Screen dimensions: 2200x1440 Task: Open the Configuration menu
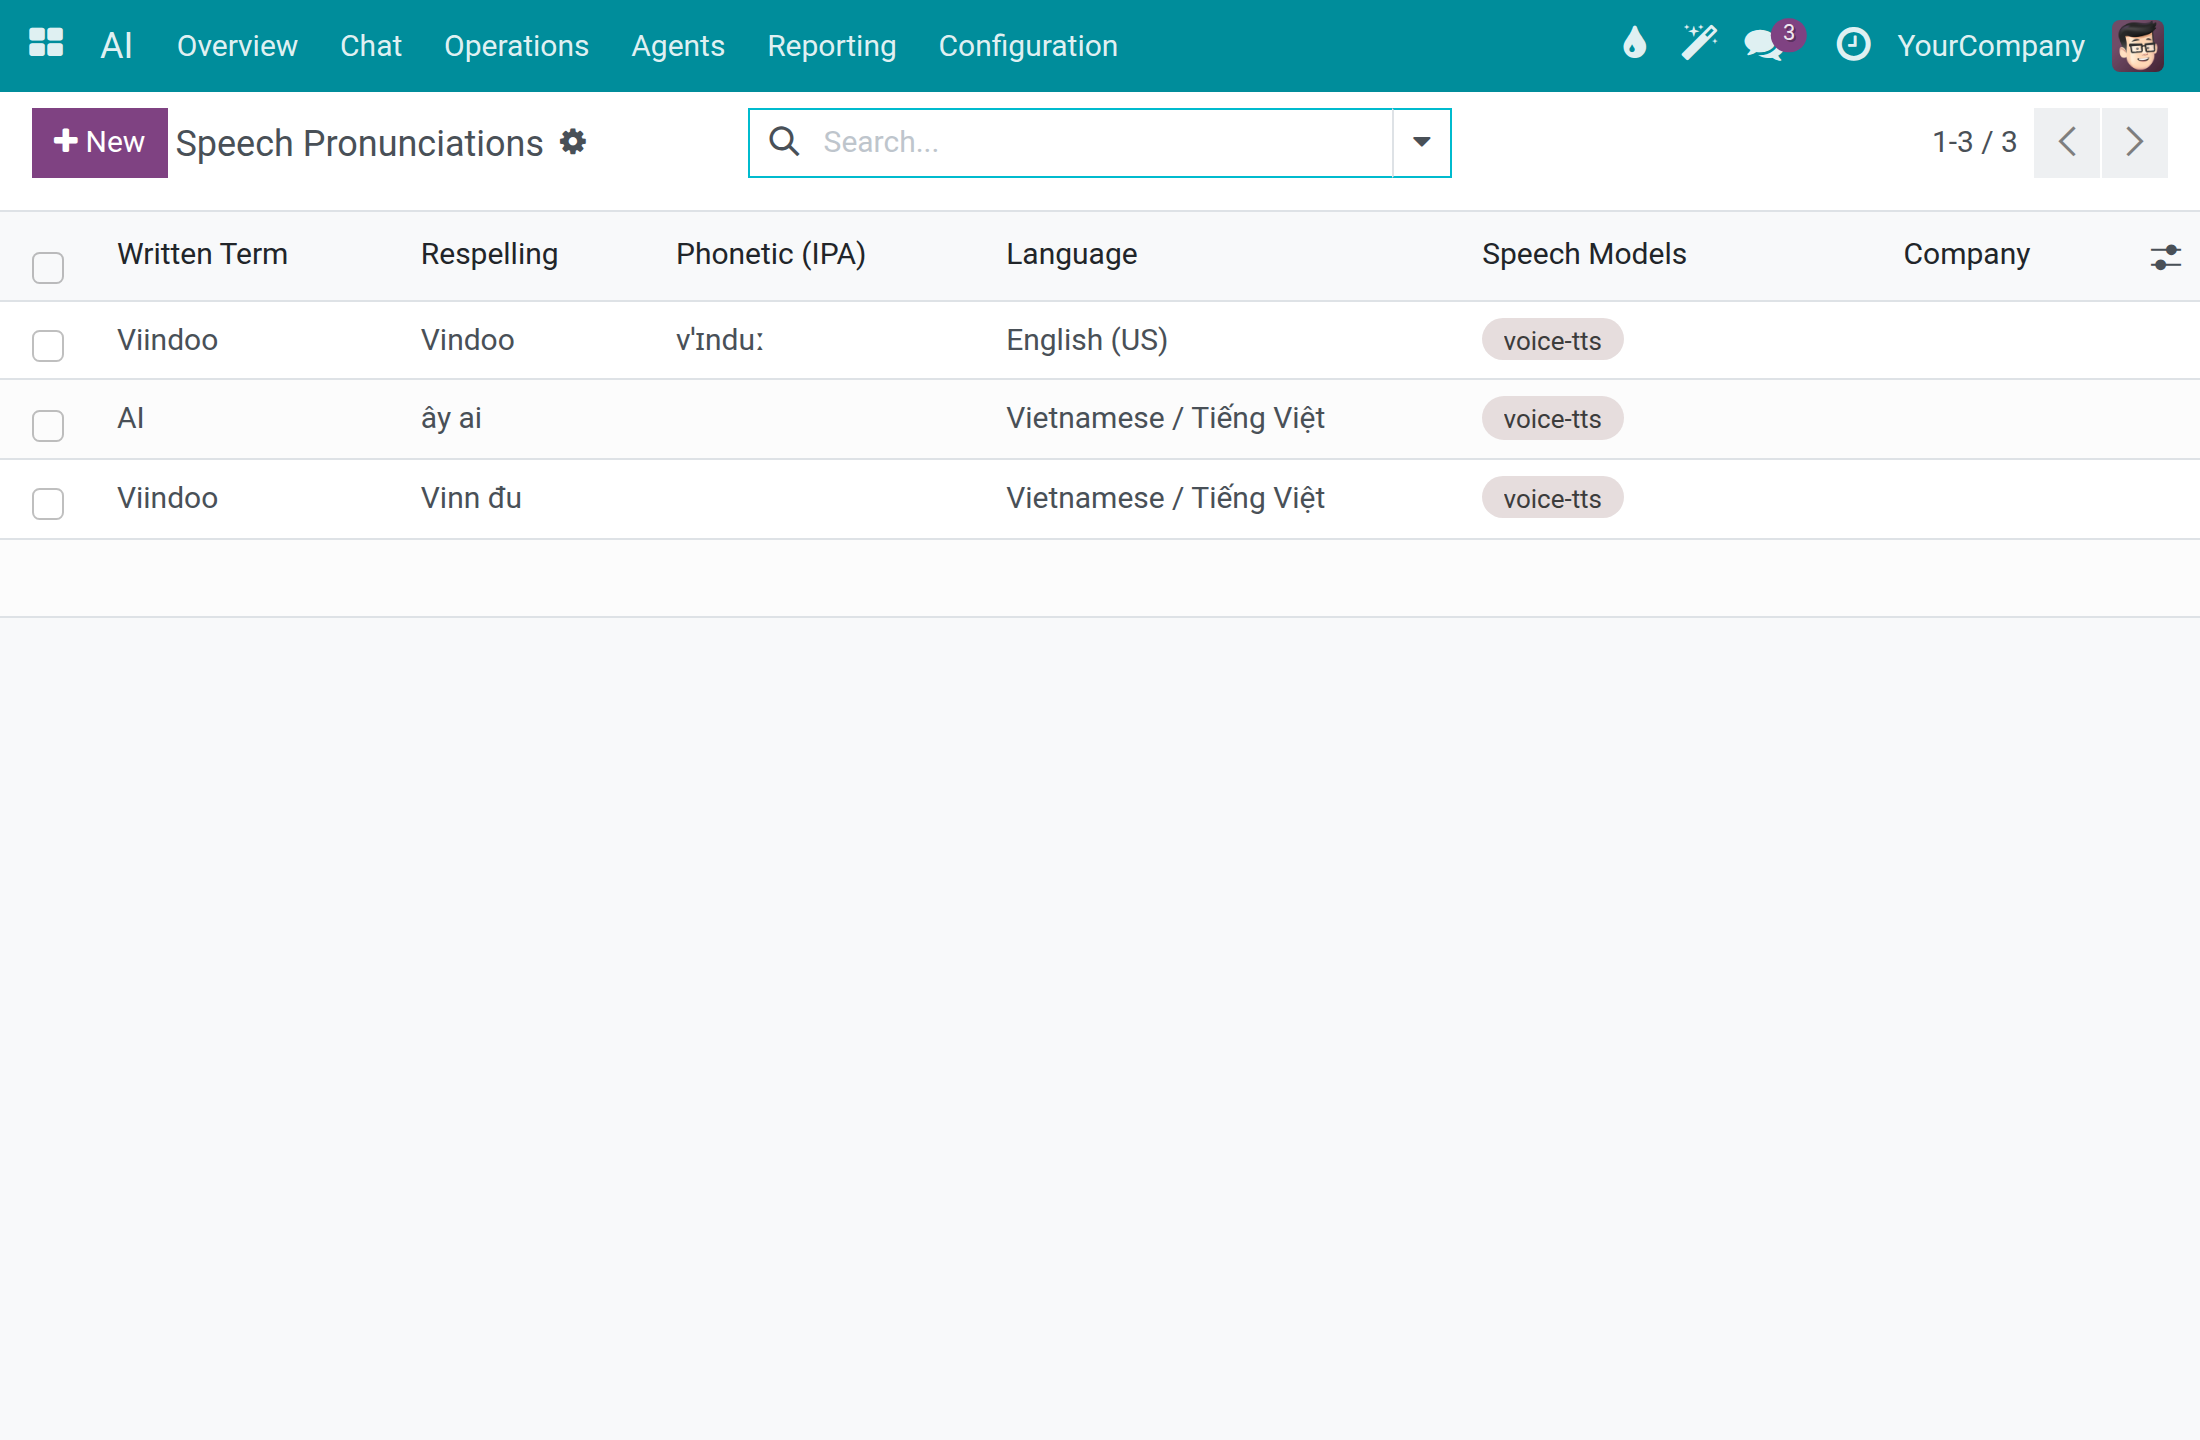(1028, 46)
